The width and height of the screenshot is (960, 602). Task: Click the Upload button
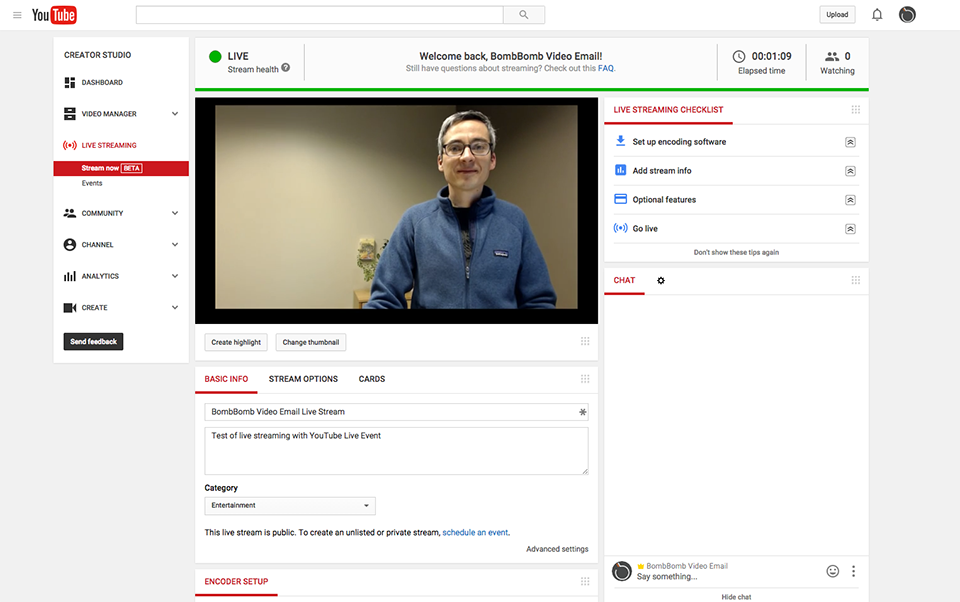pyautogui.click(x=837, y=15)
